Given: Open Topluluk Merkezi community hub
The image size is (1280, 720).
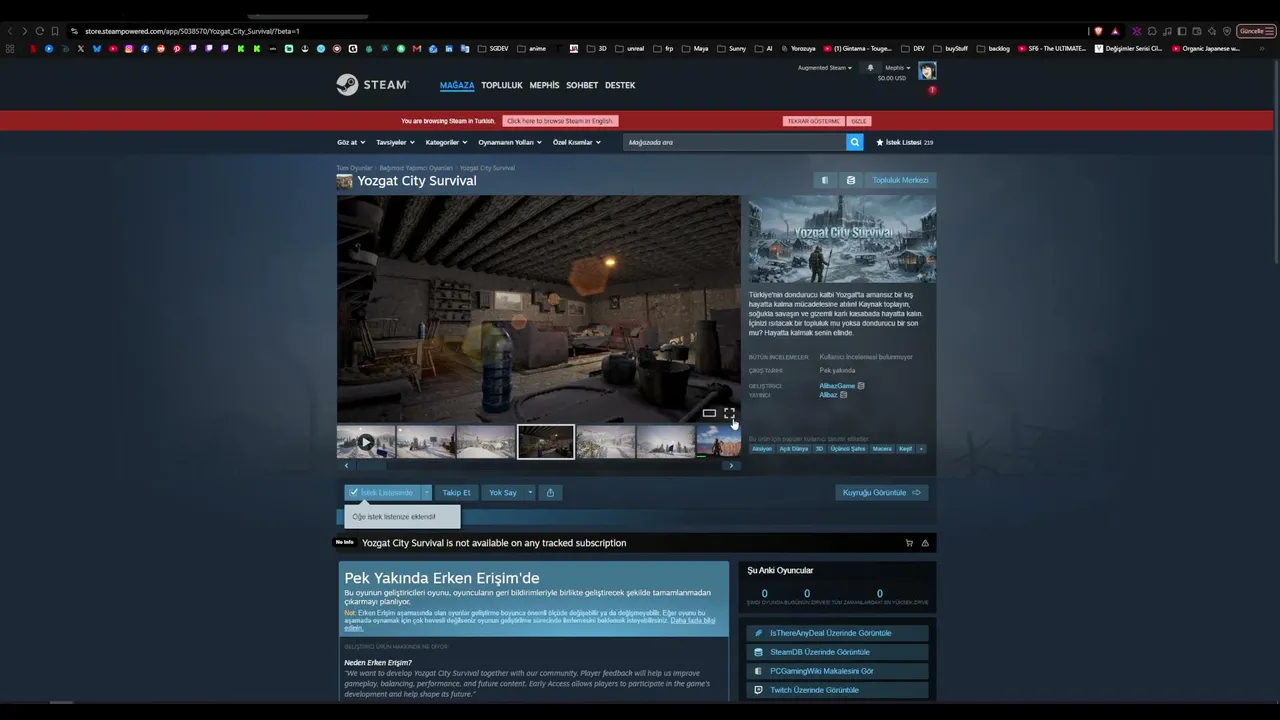Looking at the screenshot, I should (901, 180).
